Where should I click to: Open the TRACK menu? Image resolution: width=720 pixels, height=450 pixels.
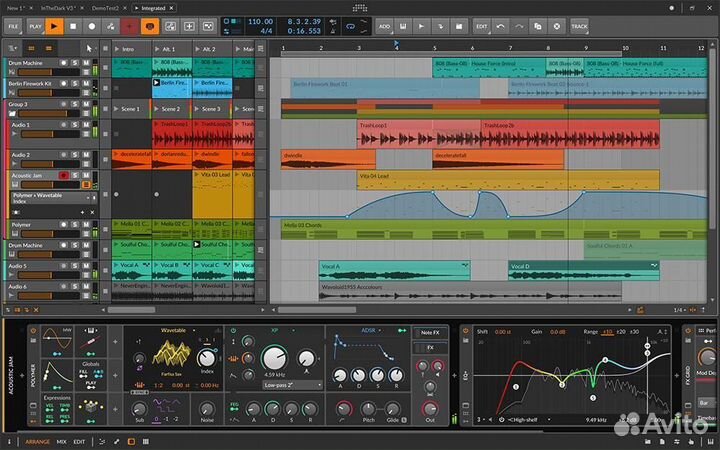579,26
